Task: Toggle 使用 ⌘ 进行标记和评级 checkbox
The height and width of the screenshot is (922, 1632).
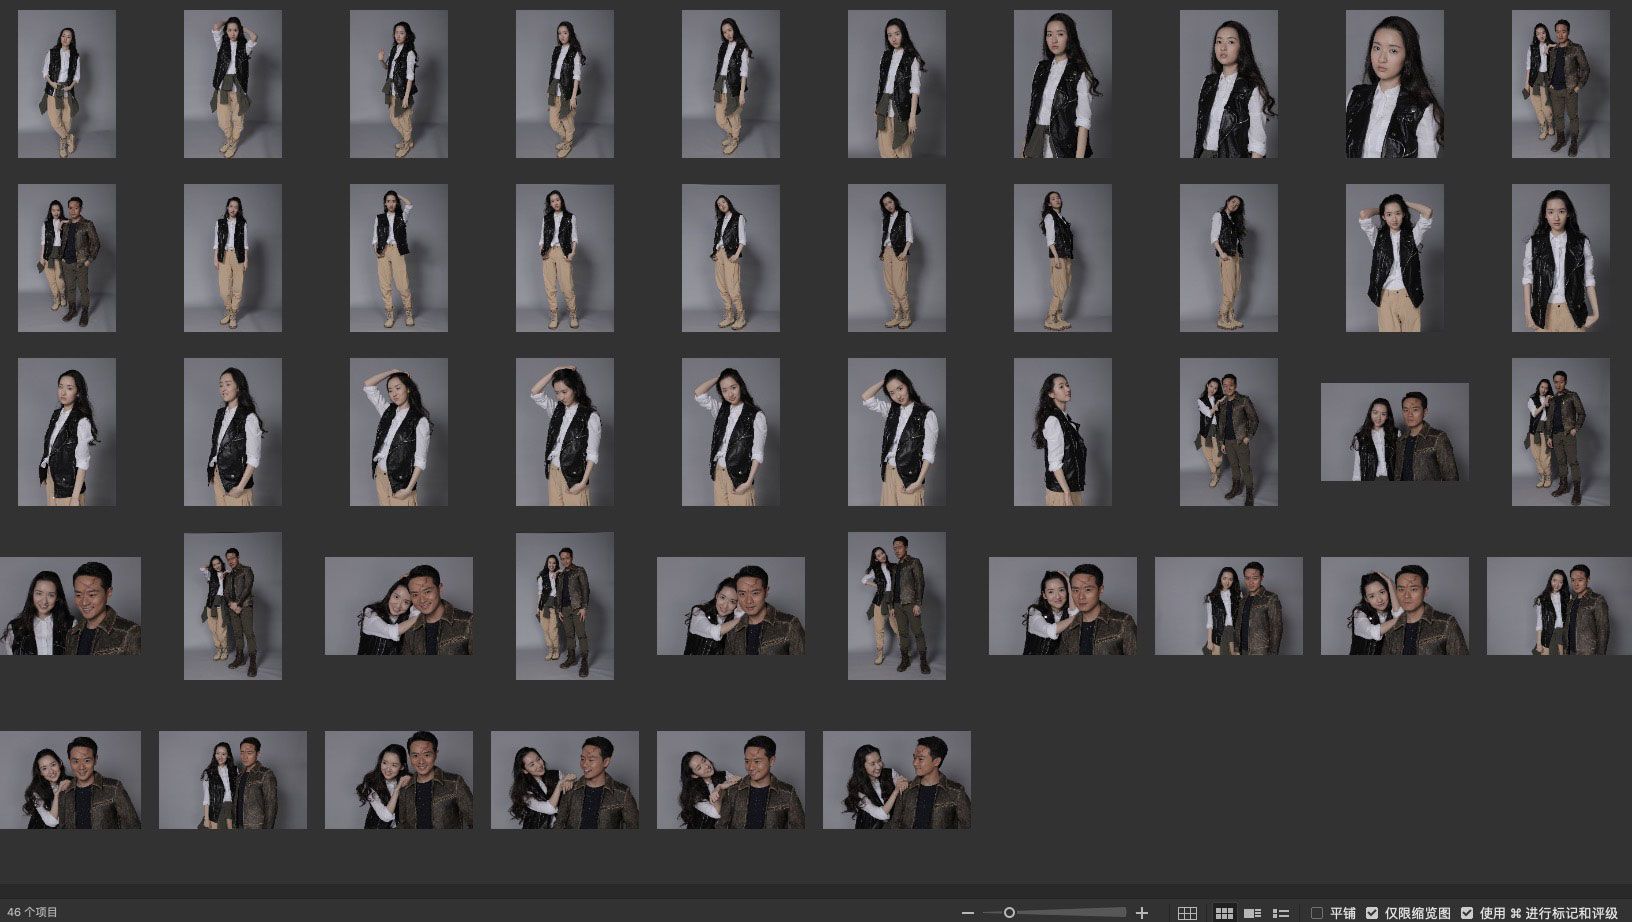Action: (x=1467, y=913)
